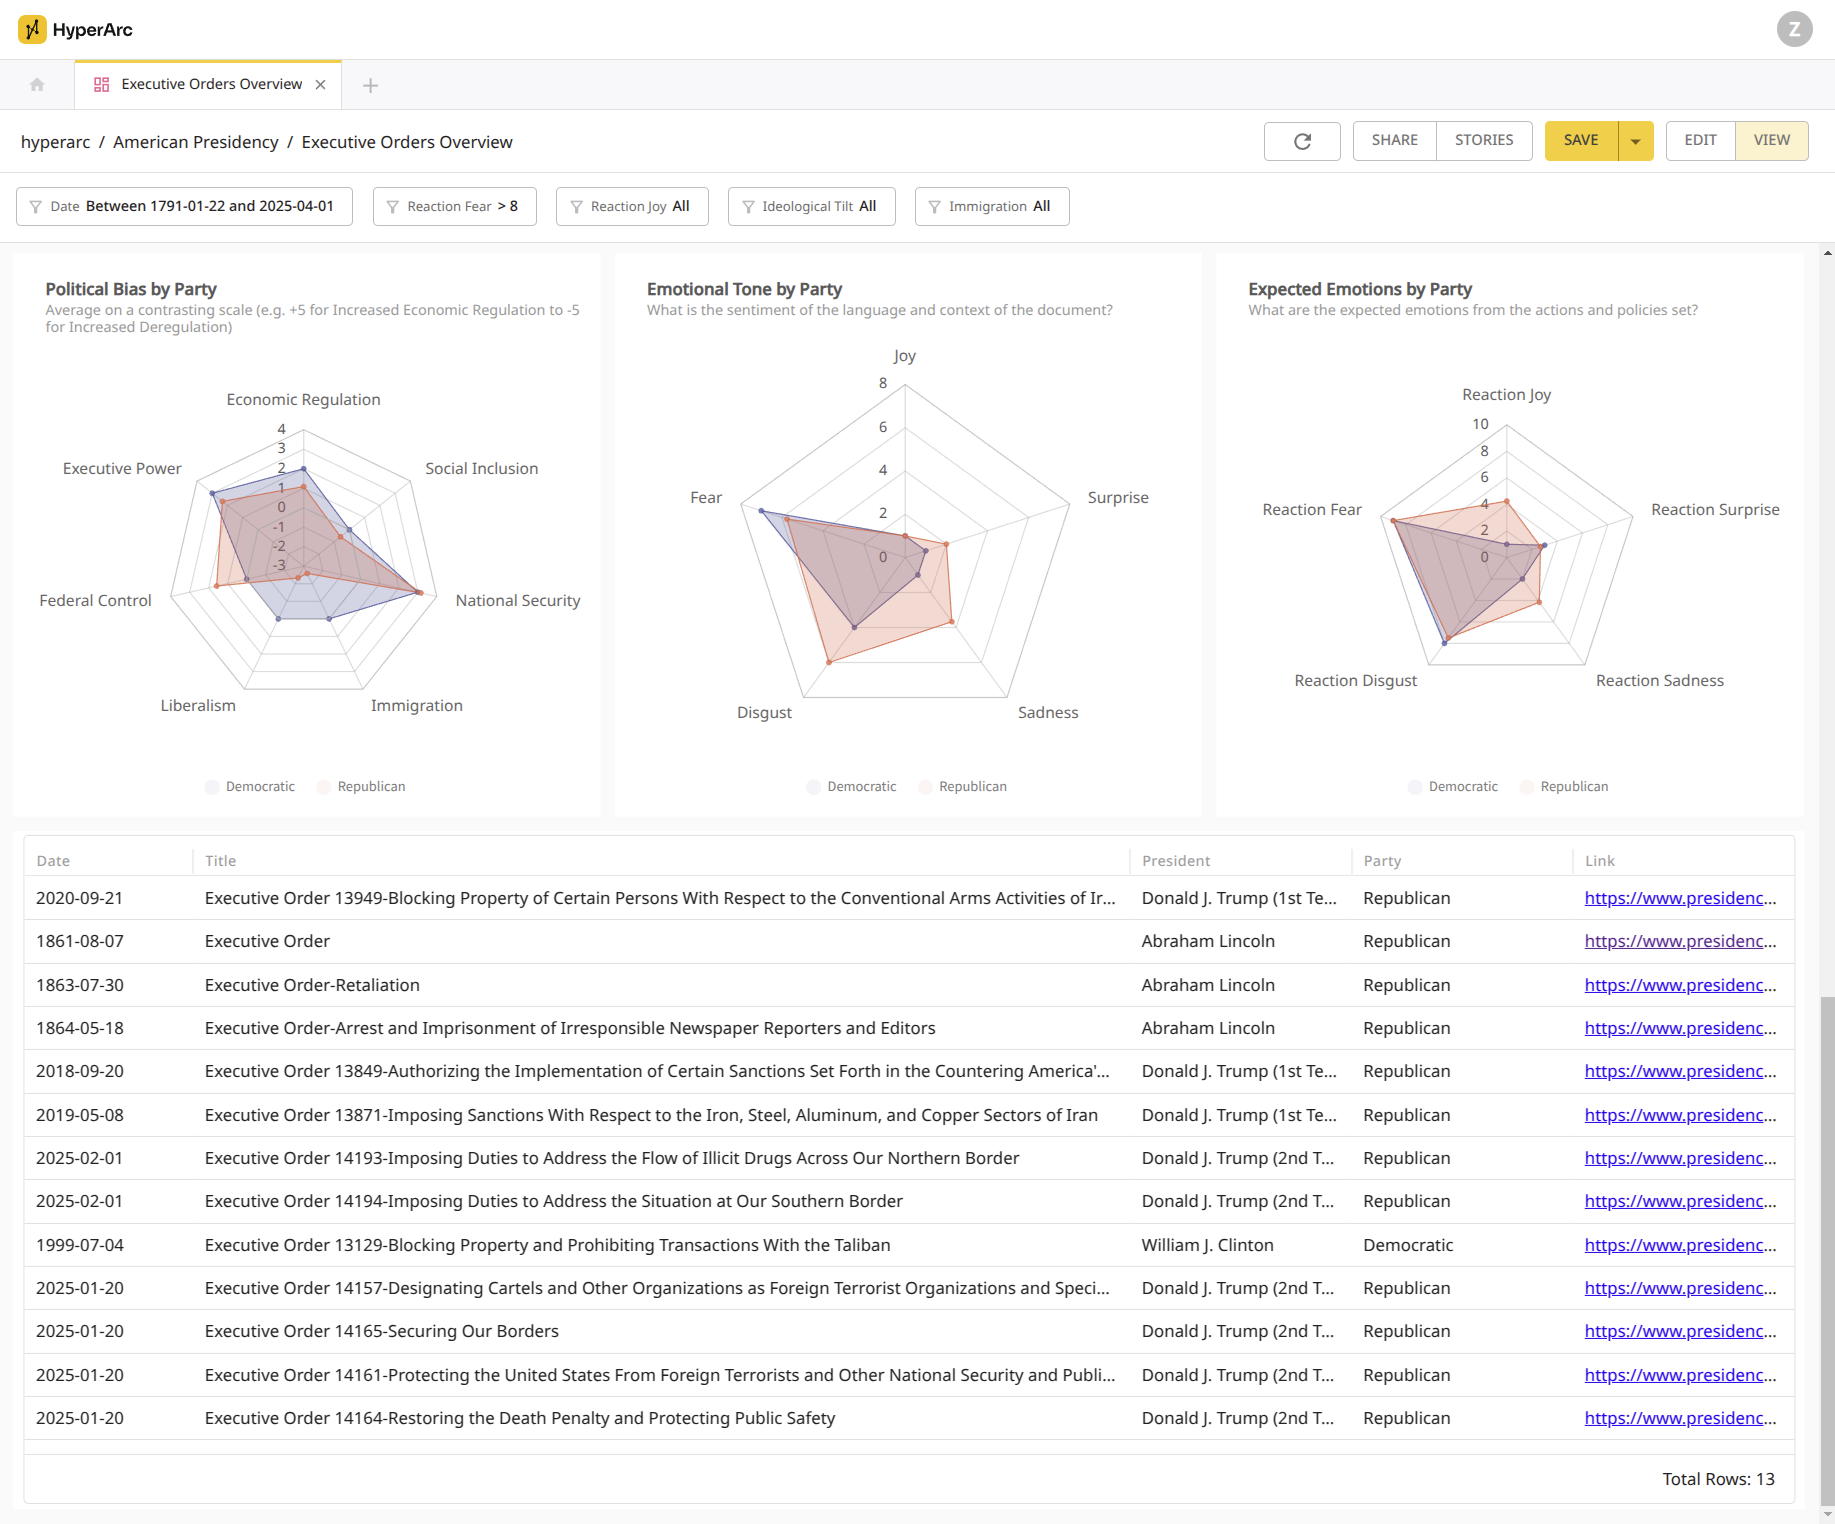Sort by the Link column header
1835x1524 pixels.
(1599, 861)
